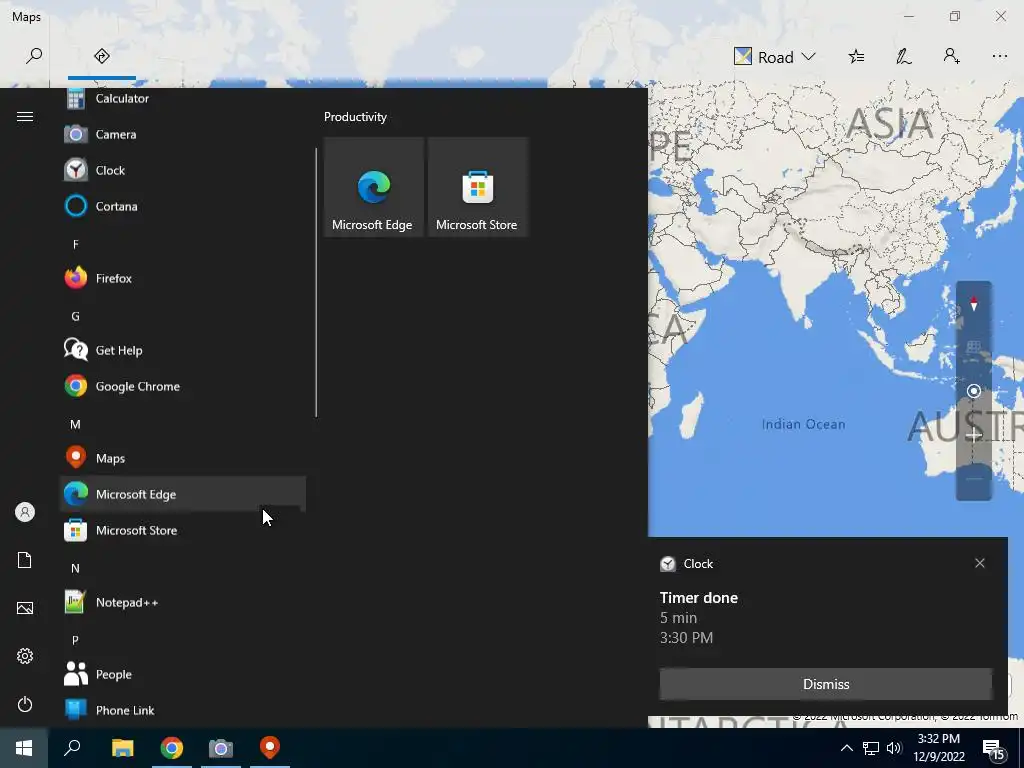Viewport: 1024px width, 768px height.
Task: Rotate map to north with compass
Action: 974,304
